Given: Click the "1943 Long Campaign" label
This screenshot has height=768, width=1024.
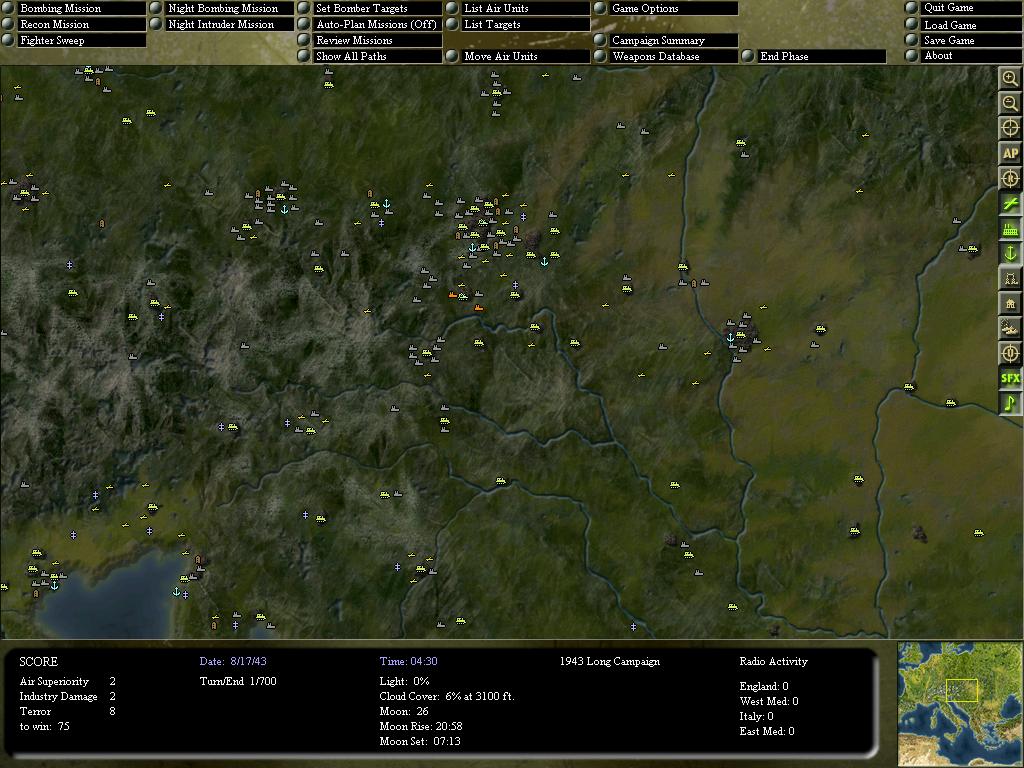Looking at the screenshot, I should 609,662.
